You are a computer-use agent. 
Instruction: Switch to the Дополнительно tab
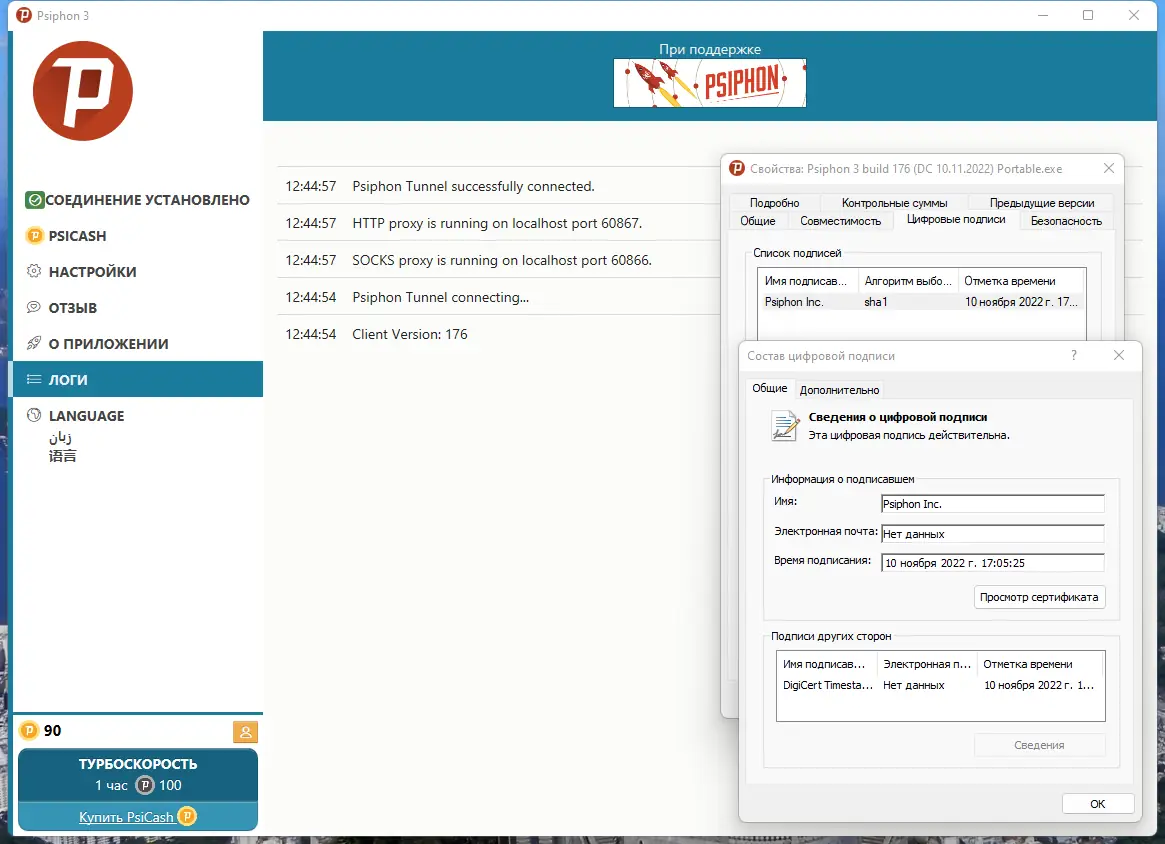(839, 390)
